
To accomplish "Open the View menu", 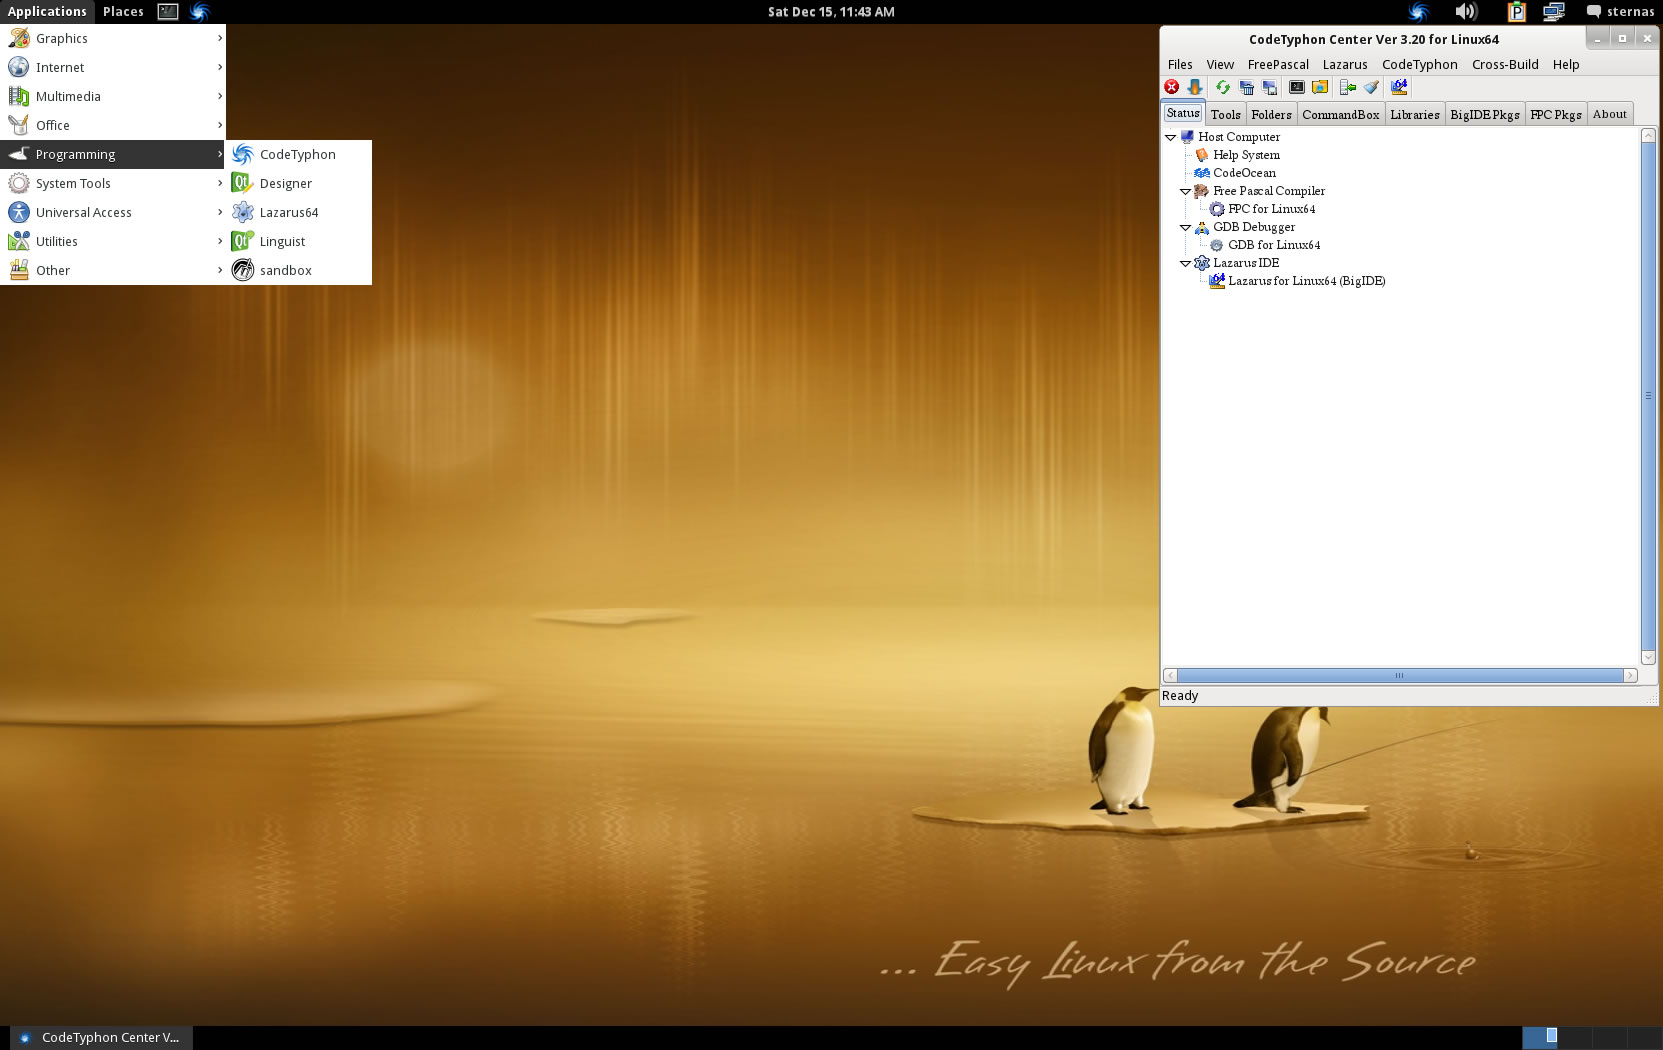I will click(x=1220, y=64).
